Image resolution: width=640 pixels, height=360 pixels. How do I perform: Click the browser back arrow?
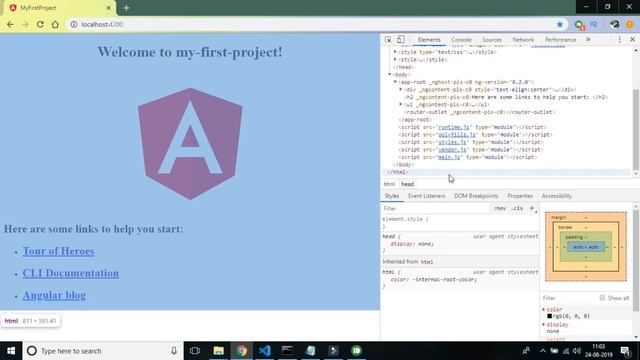tap(10, 24)
